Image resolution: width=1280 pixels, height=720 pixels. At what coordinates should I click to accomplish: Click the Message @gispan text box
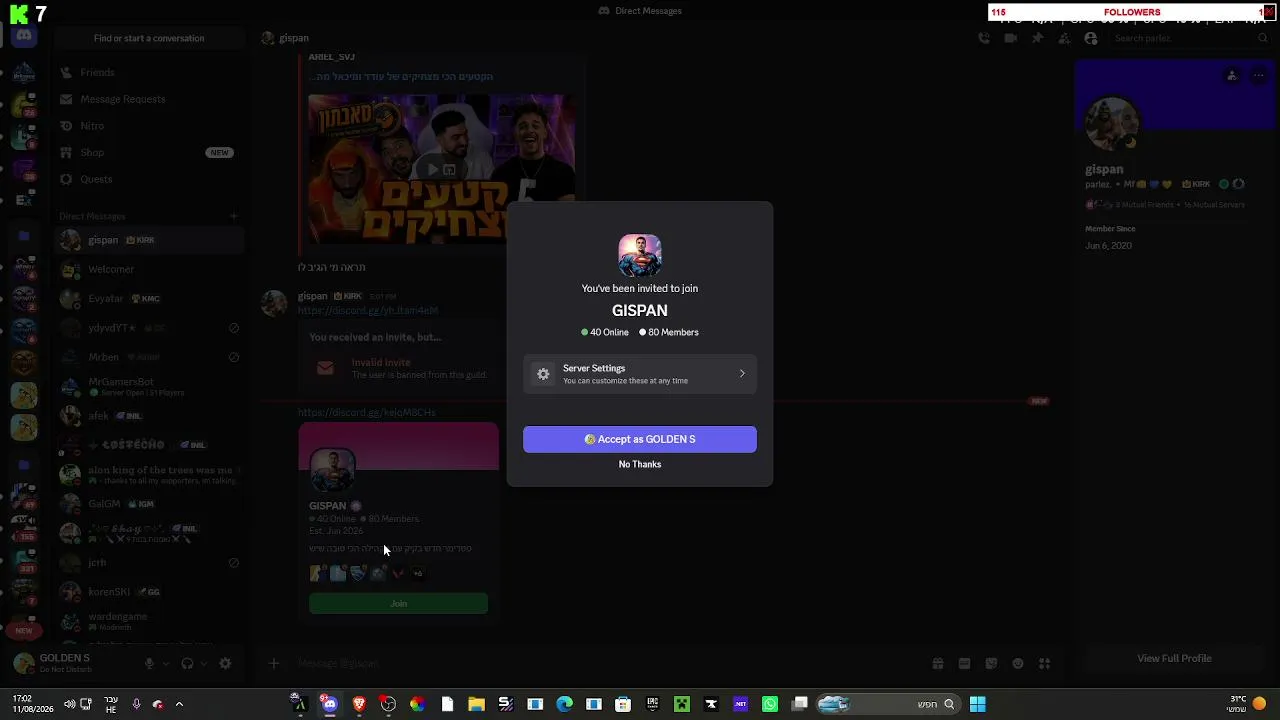[x=600, y=663]
